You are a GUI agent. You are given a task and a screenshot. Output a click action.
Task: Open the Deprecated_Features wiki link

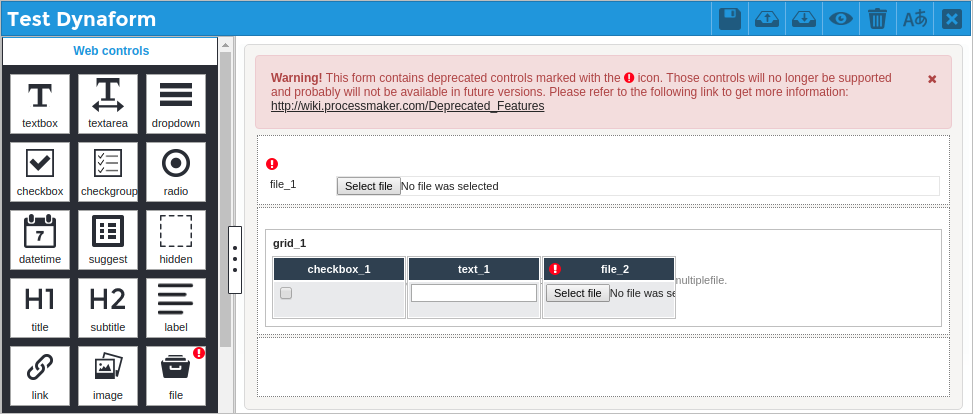pyautogui.click(x=407, y=106)
